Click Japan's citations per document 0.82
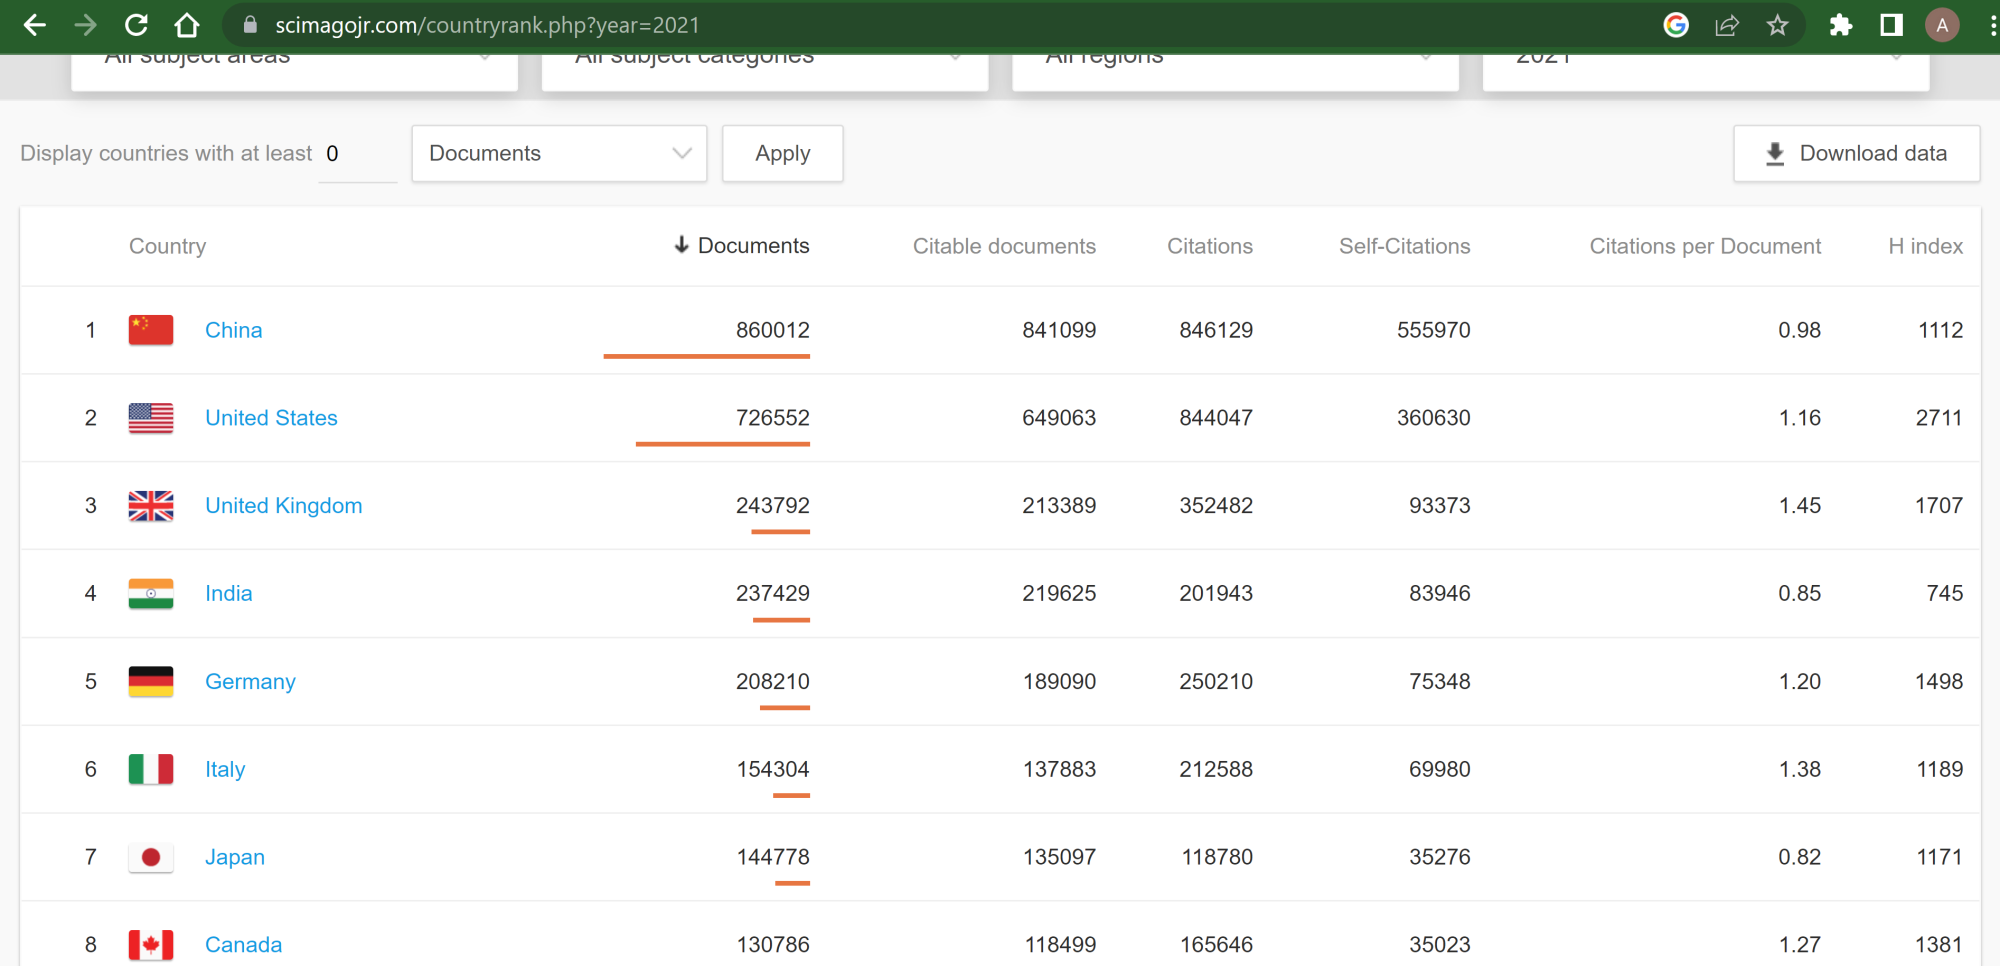 [x=1800, y=857]
